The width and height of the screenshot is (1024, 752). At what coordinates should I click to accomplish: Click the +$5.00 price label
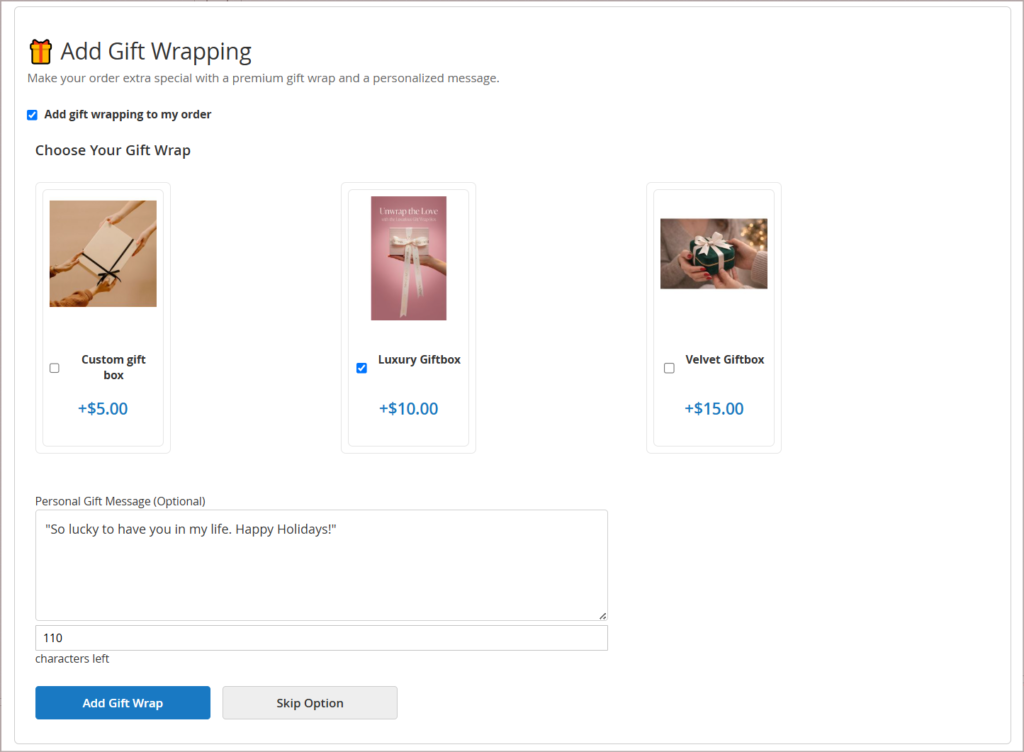pos(103,409)
